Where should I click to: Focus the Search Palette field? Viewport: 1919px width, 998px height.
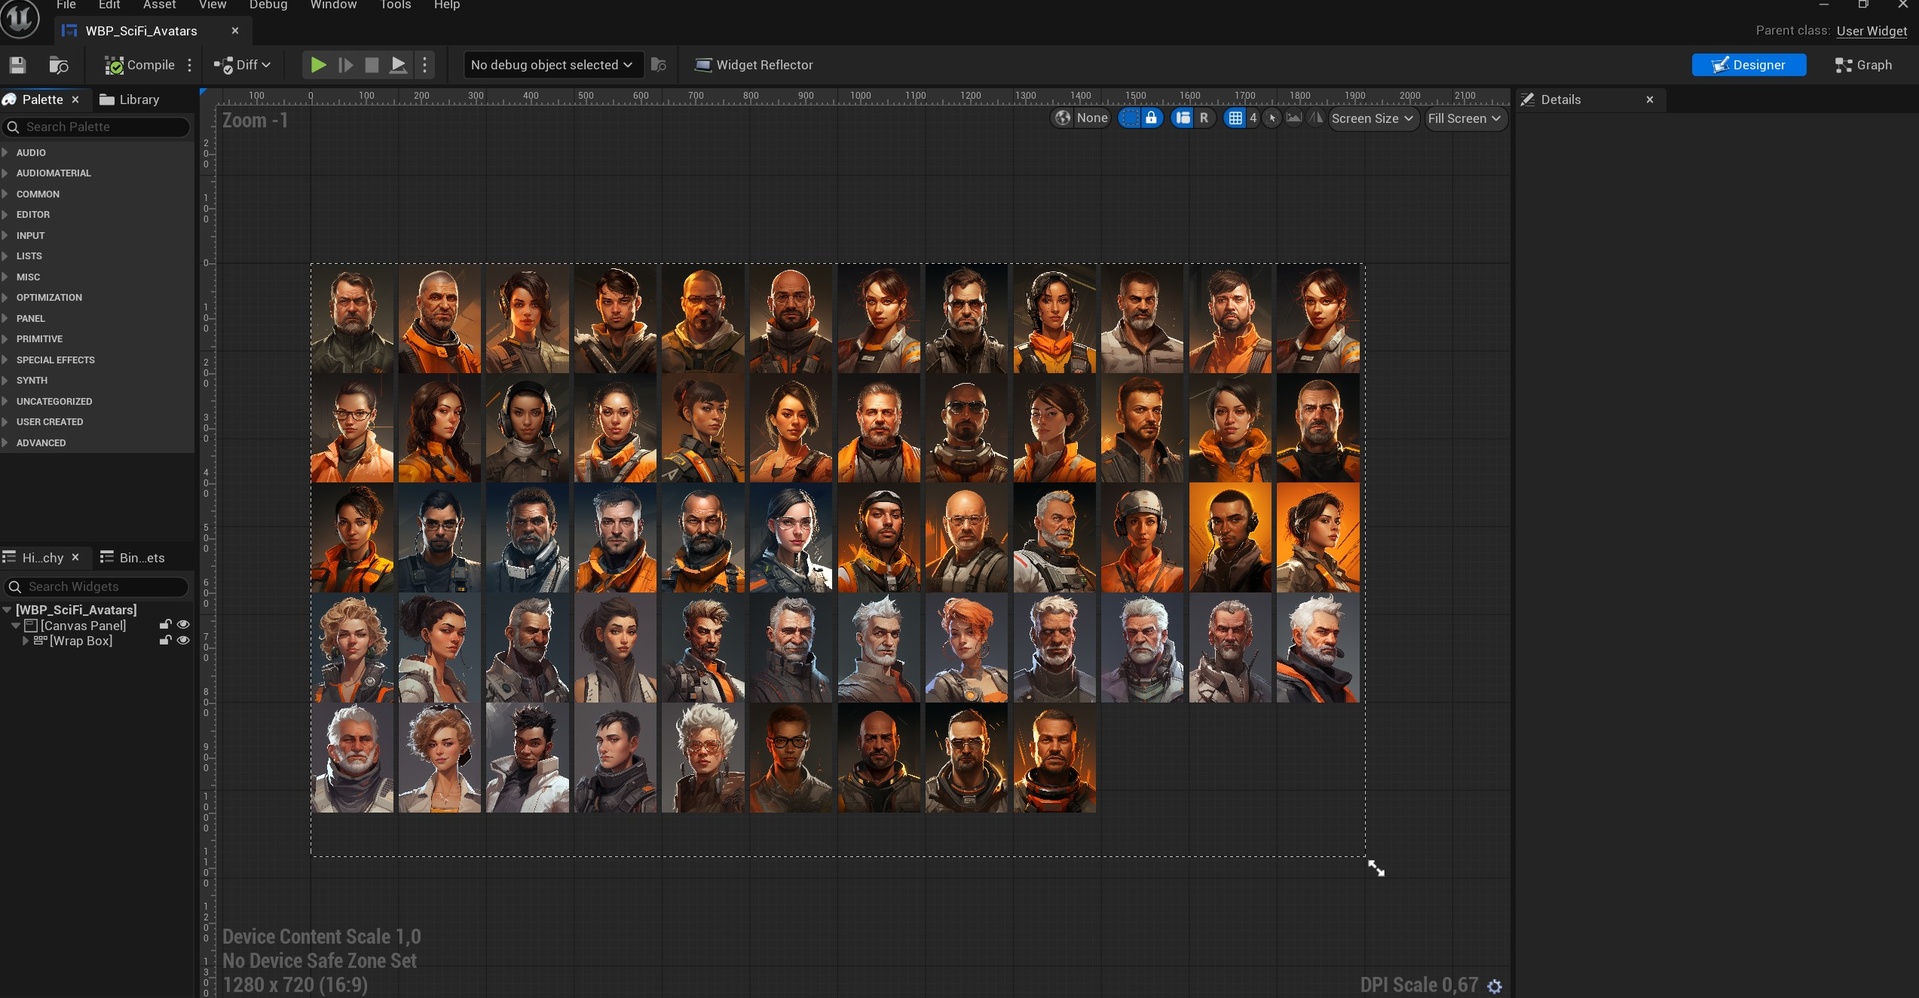97,127
